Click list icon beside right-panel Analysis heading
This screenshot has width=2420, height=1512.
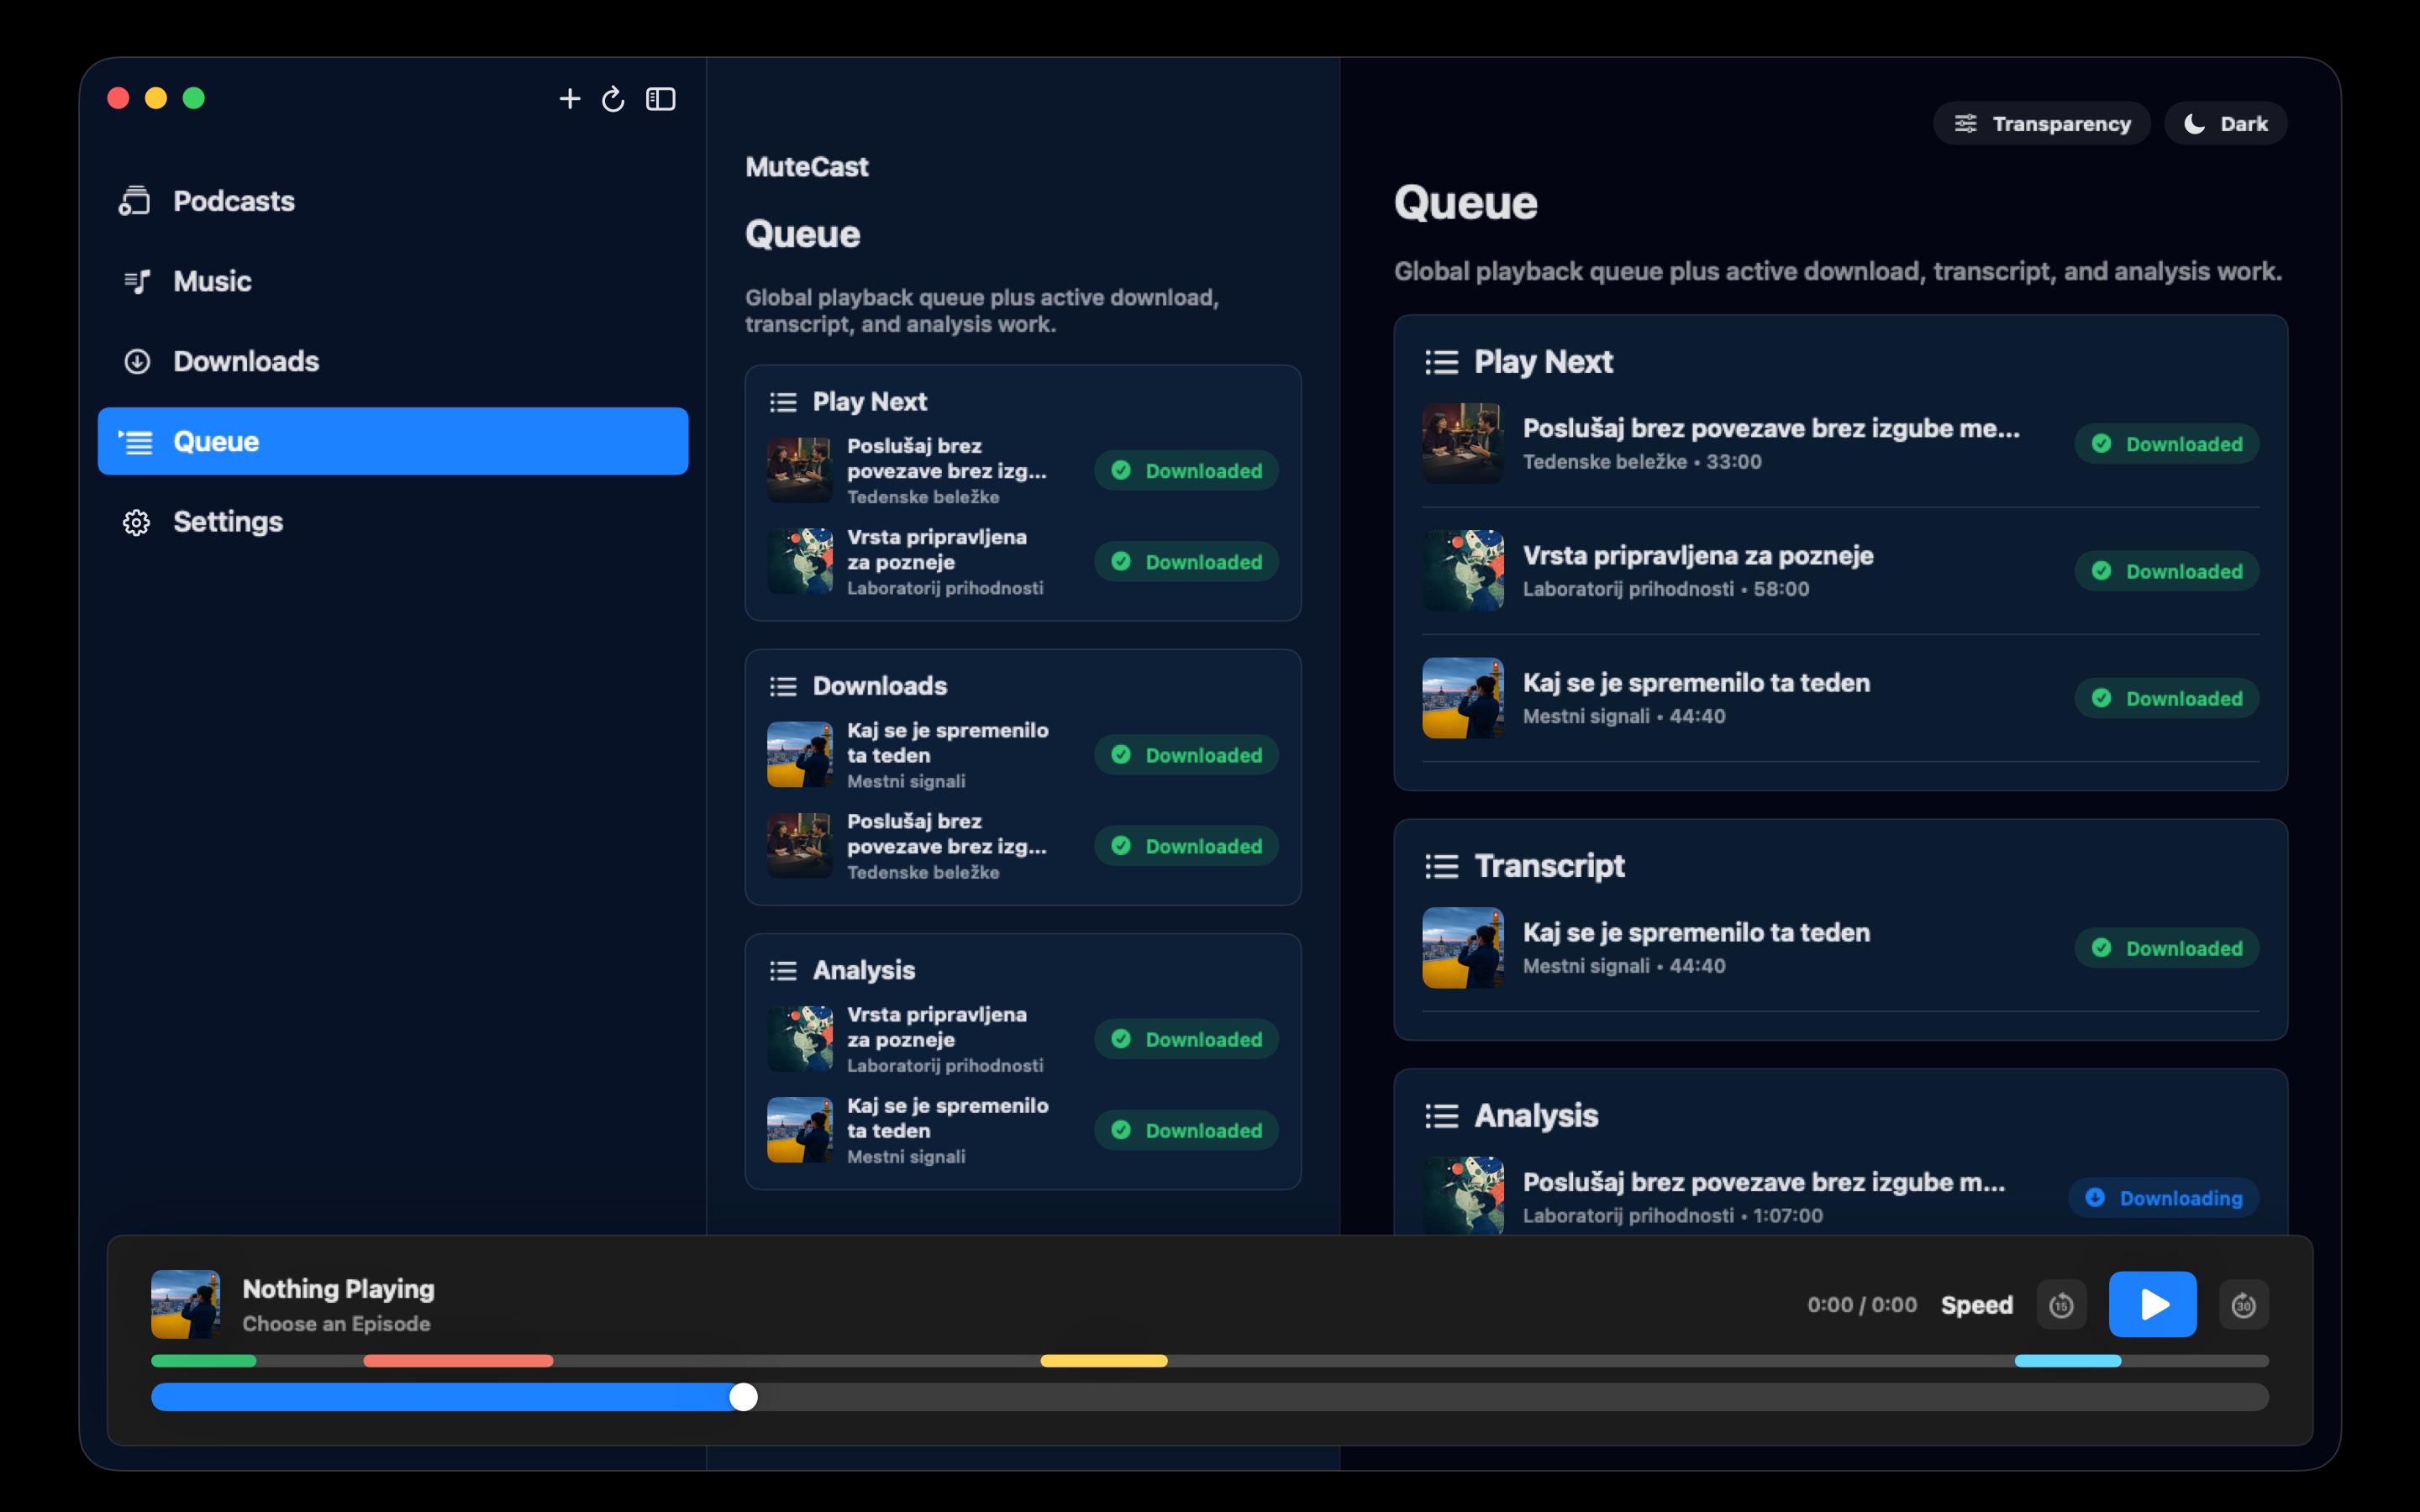[1441, 1116]
